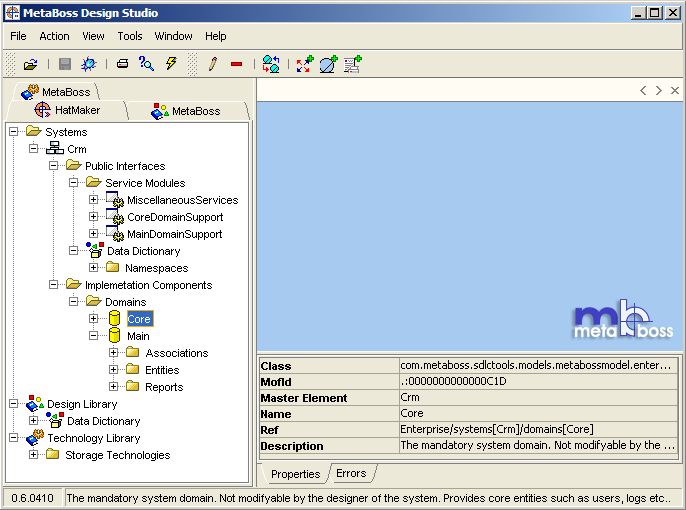Image resolution: width=686 pixels, height=510 pixels.
Task: Click the 0.6.0410 version in status bar
Action: 32,498
